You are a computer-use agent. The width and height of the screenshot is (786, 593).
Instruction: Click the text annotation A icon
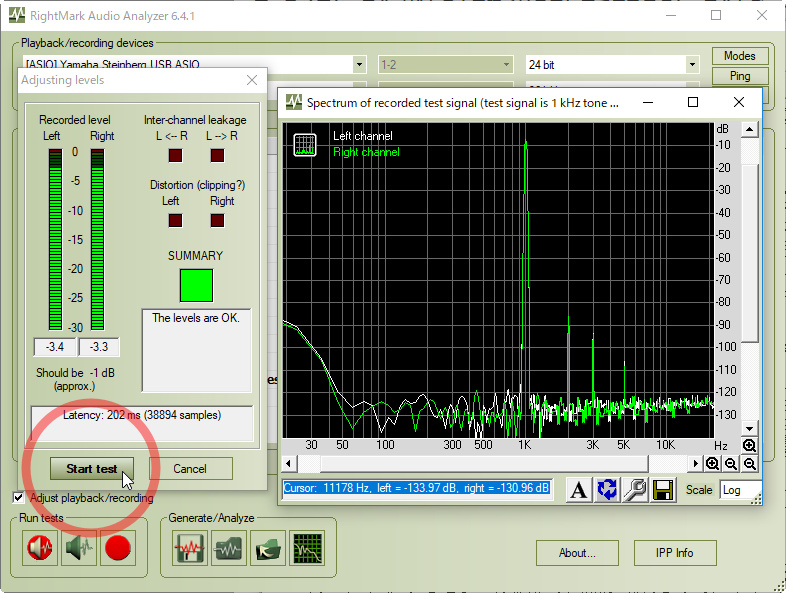[578, 489]
